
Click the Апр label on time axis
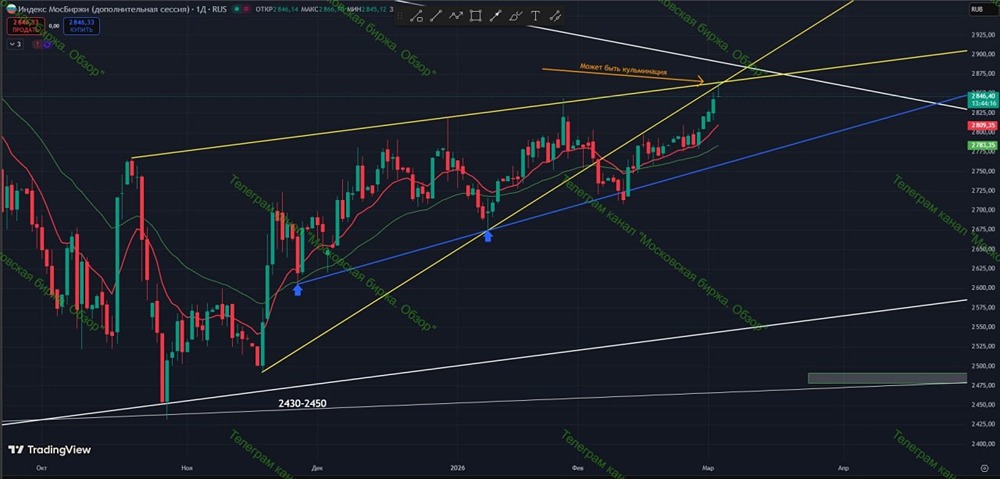[844, 468]
